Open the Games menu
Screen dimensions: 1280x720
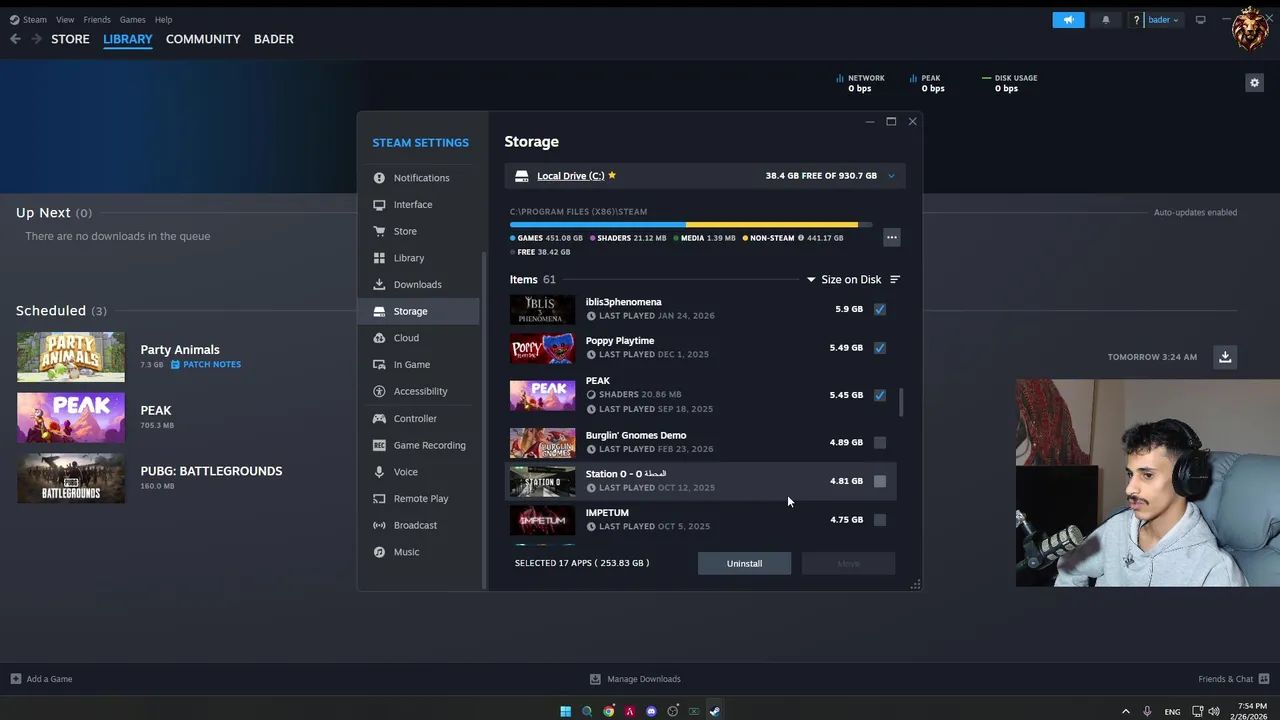(132, 19)
